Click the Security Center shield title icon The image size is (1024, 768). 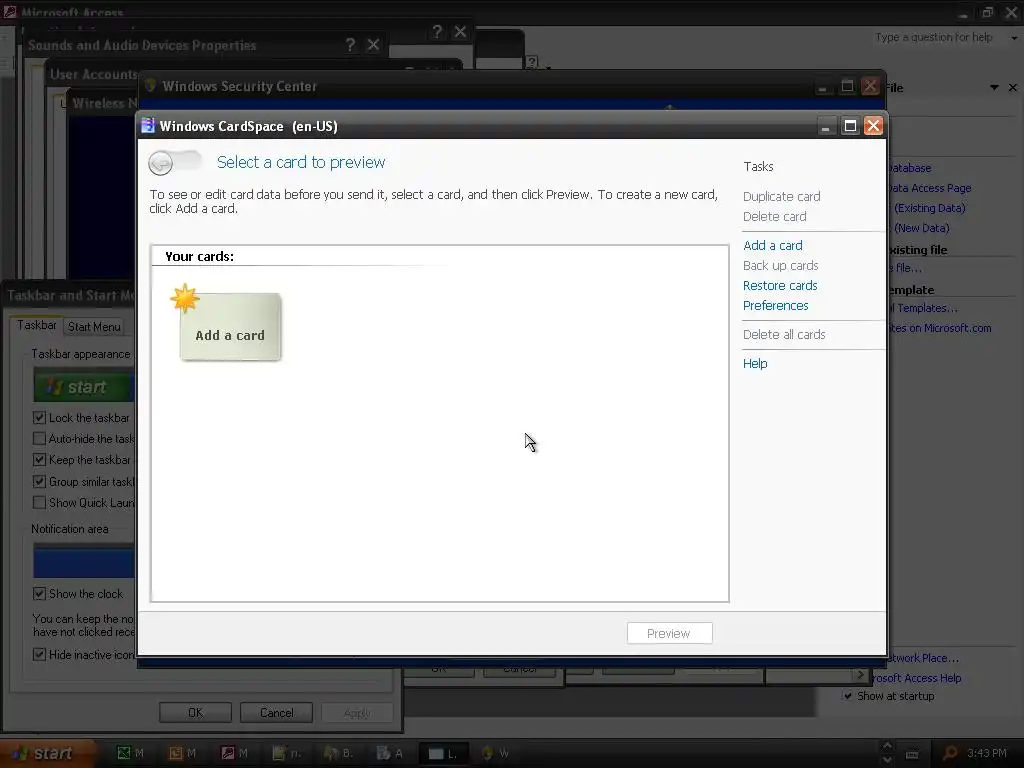coord(151,86)
